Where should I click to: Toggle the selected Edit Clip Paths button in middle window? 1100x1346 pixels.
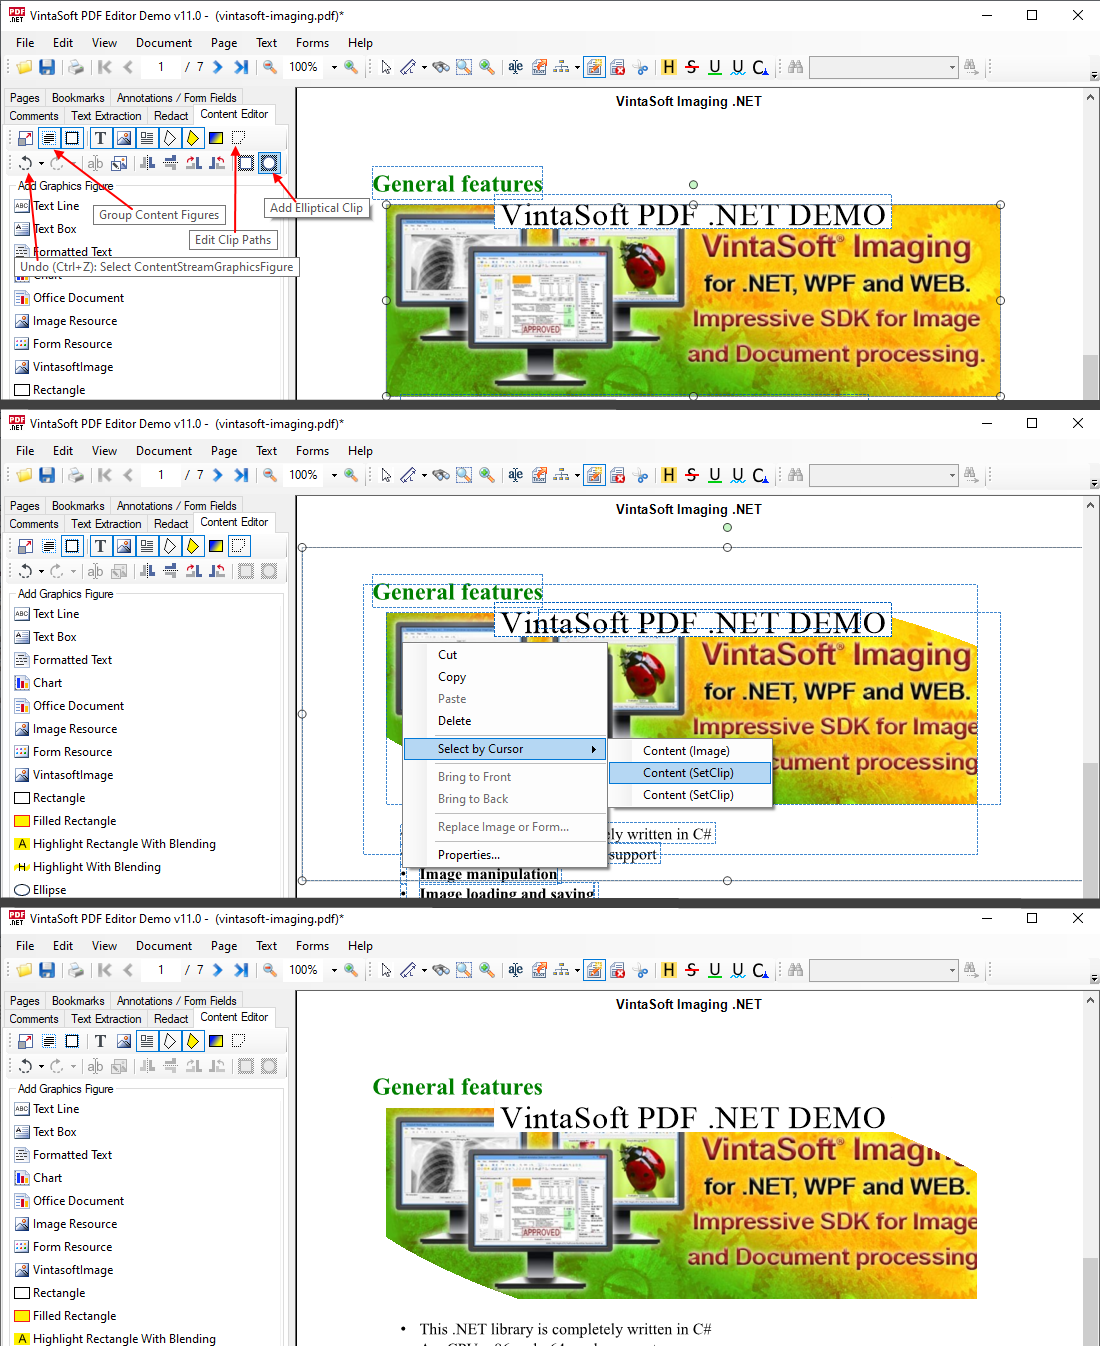[239, 546]
